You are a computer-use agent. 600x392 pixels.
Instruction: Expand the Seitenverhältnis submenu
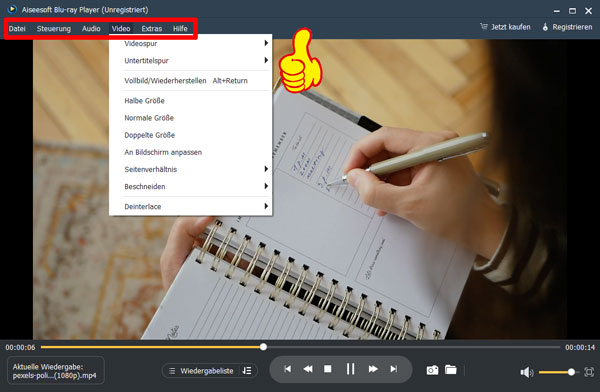point(191,169)
